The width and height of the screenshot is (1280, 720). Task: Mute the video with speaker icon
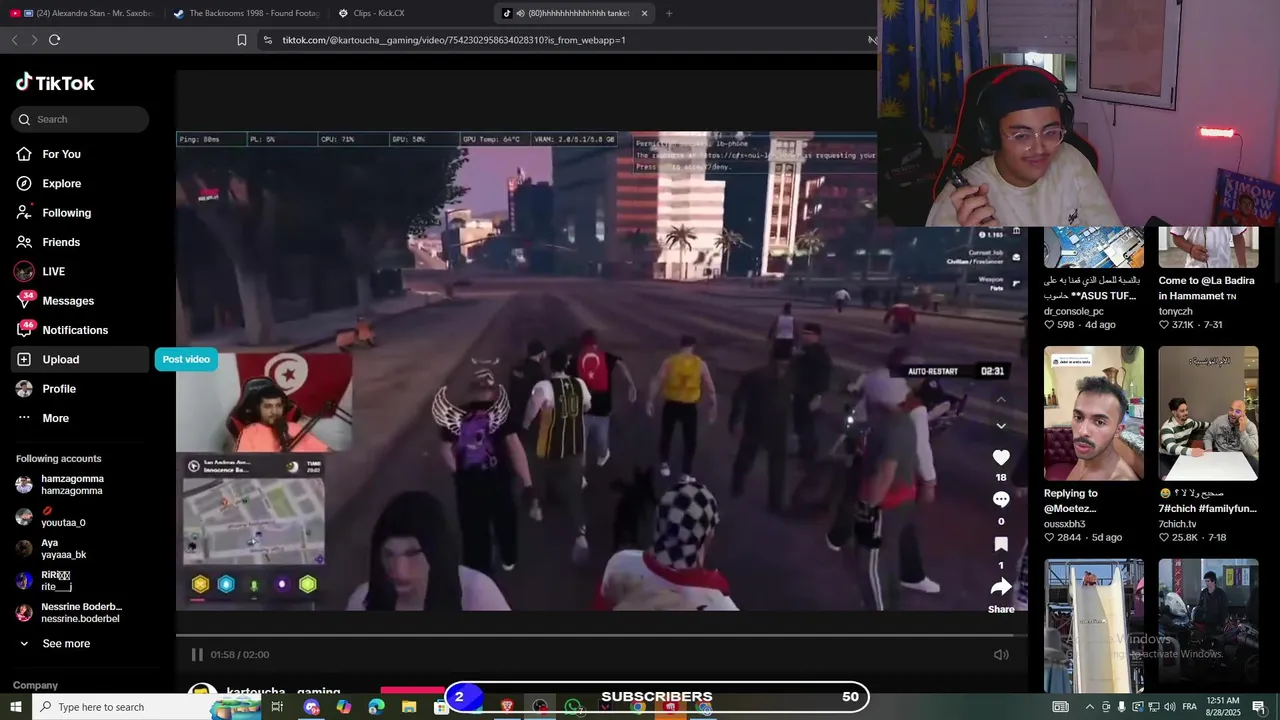(1001, 654)
